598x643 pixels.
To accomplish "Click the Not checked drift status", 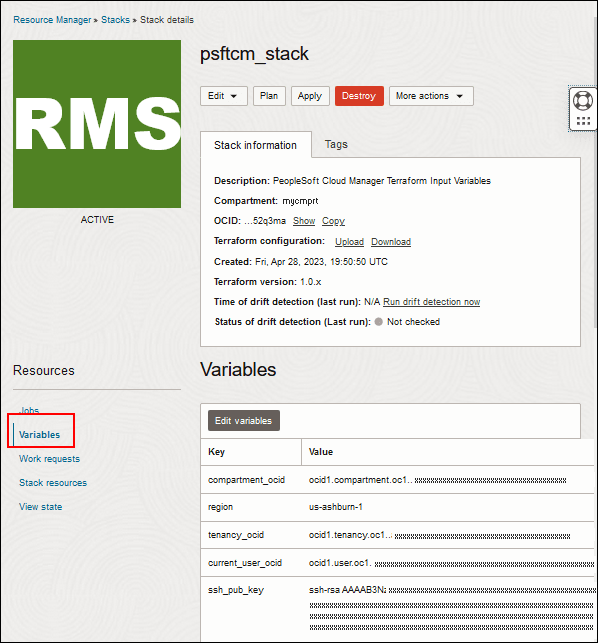I will 413,322.
